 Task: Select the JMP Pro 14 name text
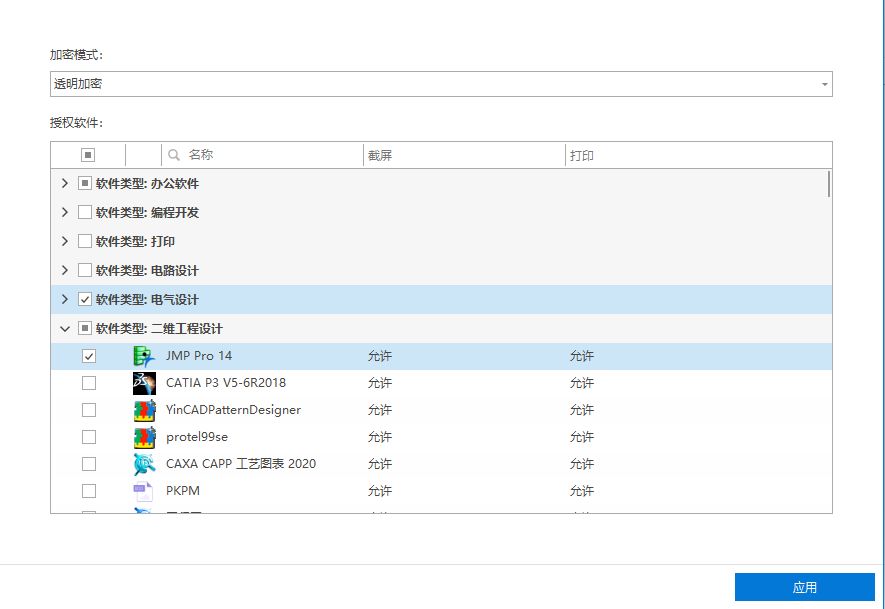[x=199, y=356]
